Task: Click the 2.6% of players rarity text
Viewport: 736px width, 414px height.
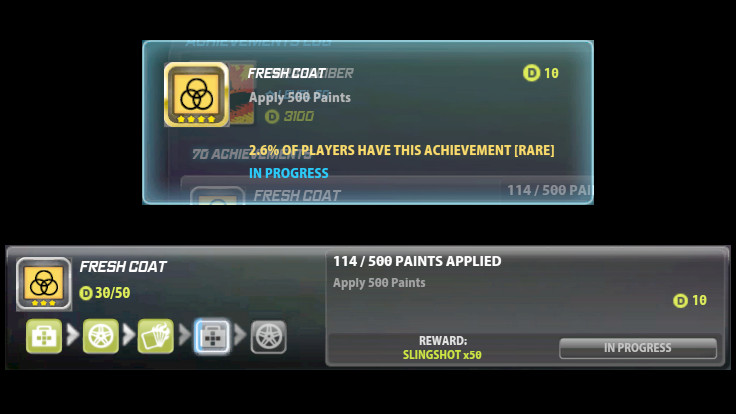Action: [401, 150]
